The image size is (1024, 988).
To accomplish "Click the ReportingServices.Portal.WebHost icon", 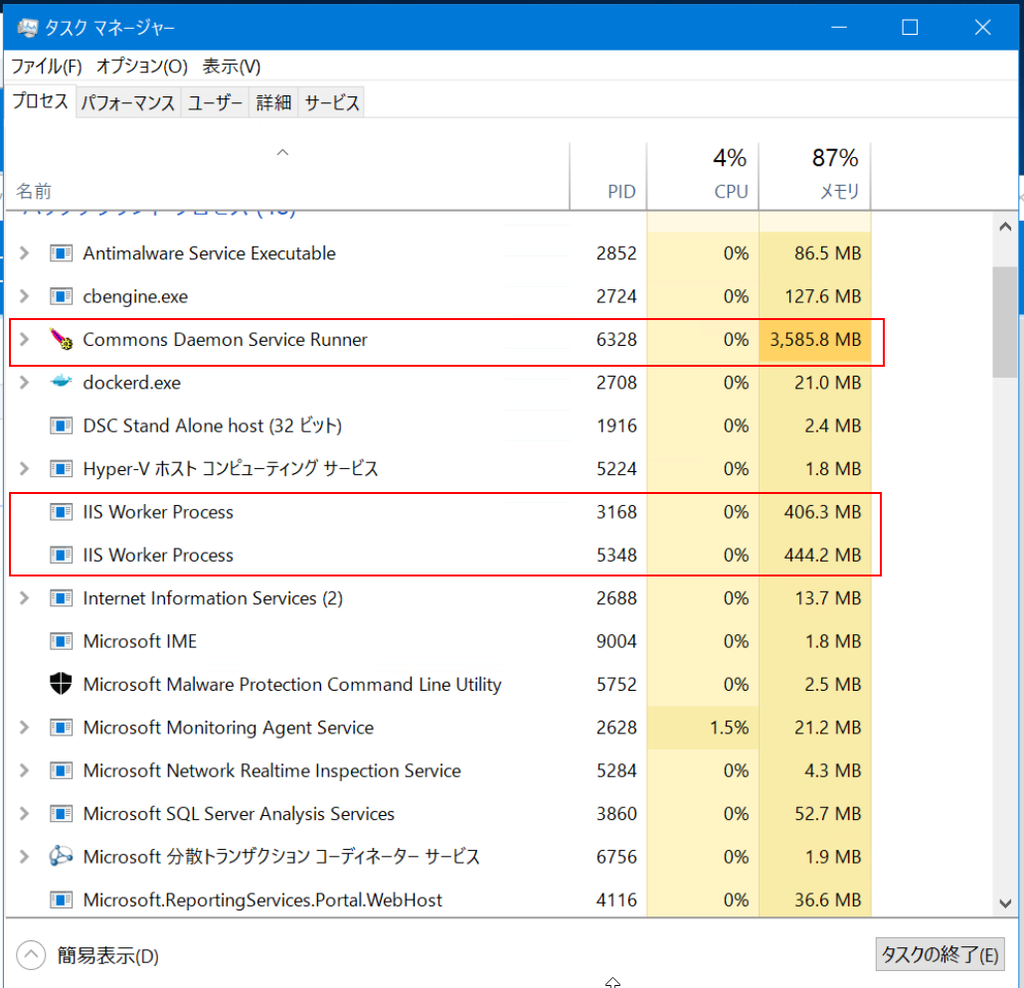I will [x=61, y=899].
